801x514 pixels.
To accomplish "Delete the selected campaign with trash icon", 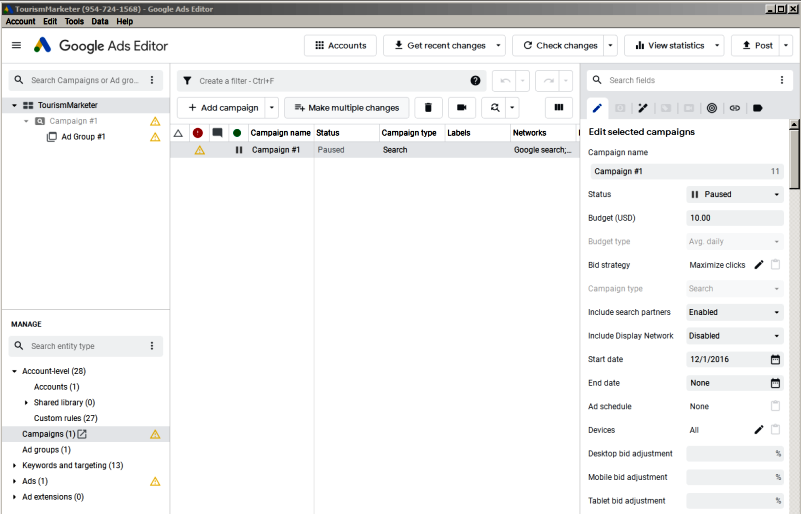I will point(428,108).
